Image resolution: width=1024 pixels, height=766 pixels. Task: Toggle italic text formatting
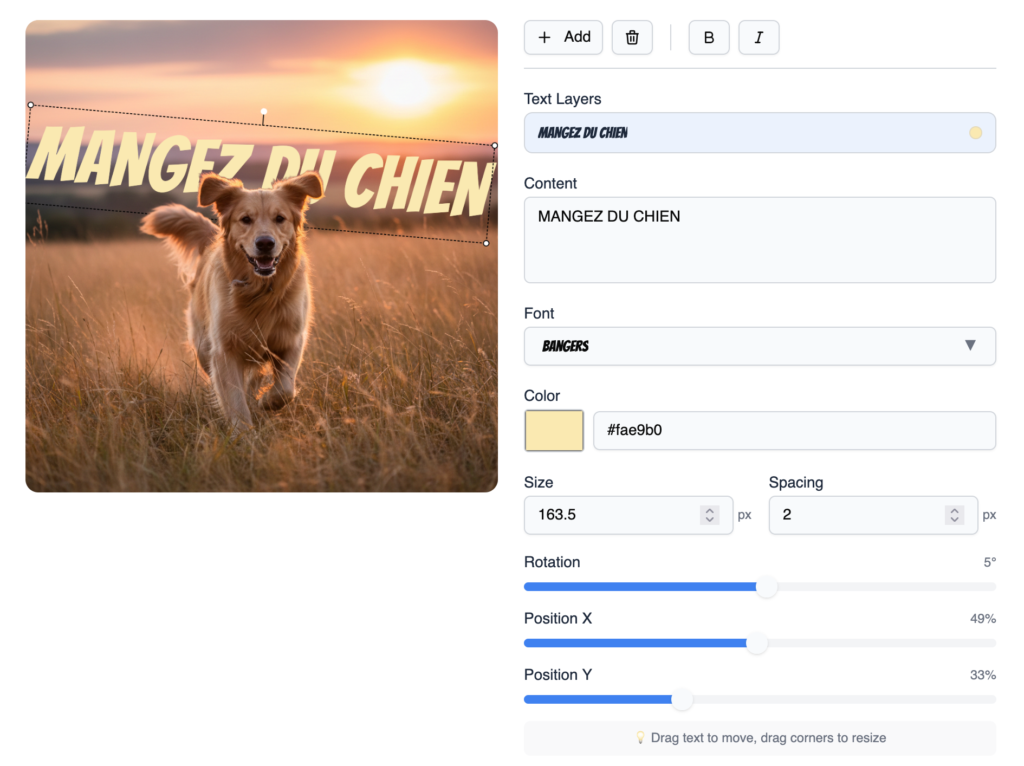pyautogui.click(x=758, y=38)
